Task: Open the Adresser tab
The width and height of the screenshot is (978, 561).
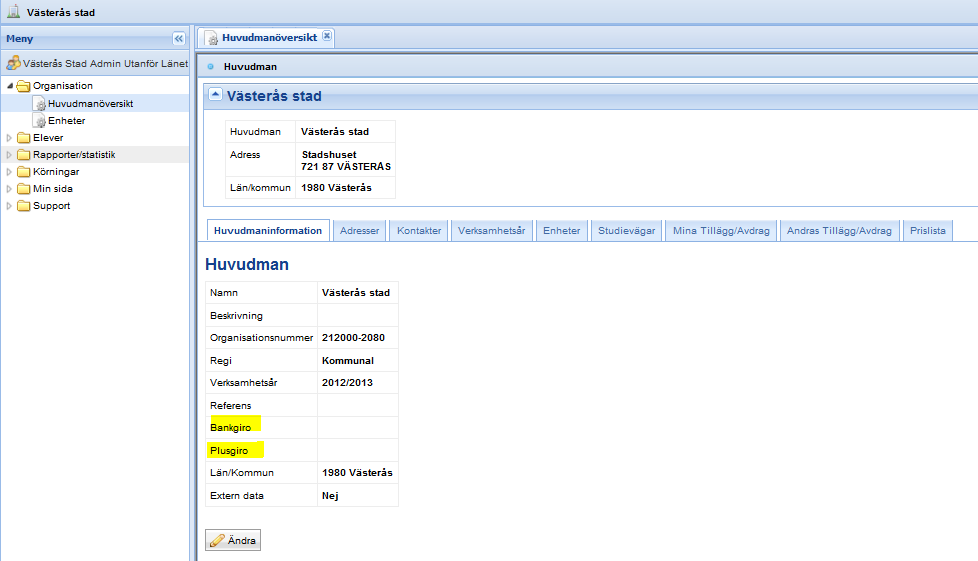Action: coord(359,230)
